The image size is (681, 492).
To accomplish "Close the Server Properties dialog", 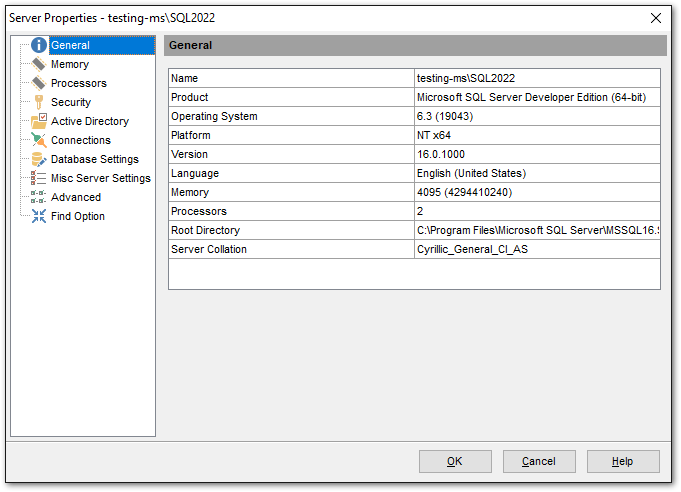I will coord(656,18).
